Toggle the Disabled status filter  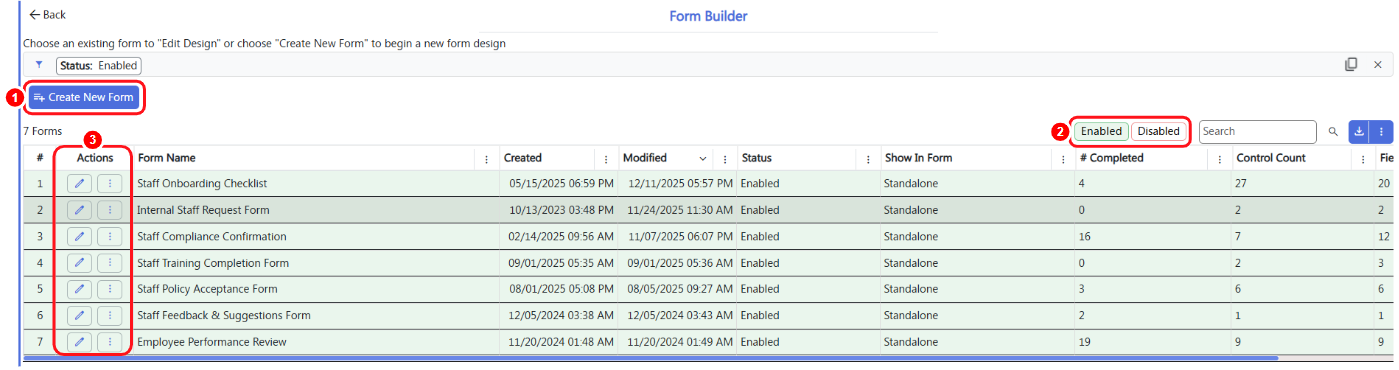1159,131
